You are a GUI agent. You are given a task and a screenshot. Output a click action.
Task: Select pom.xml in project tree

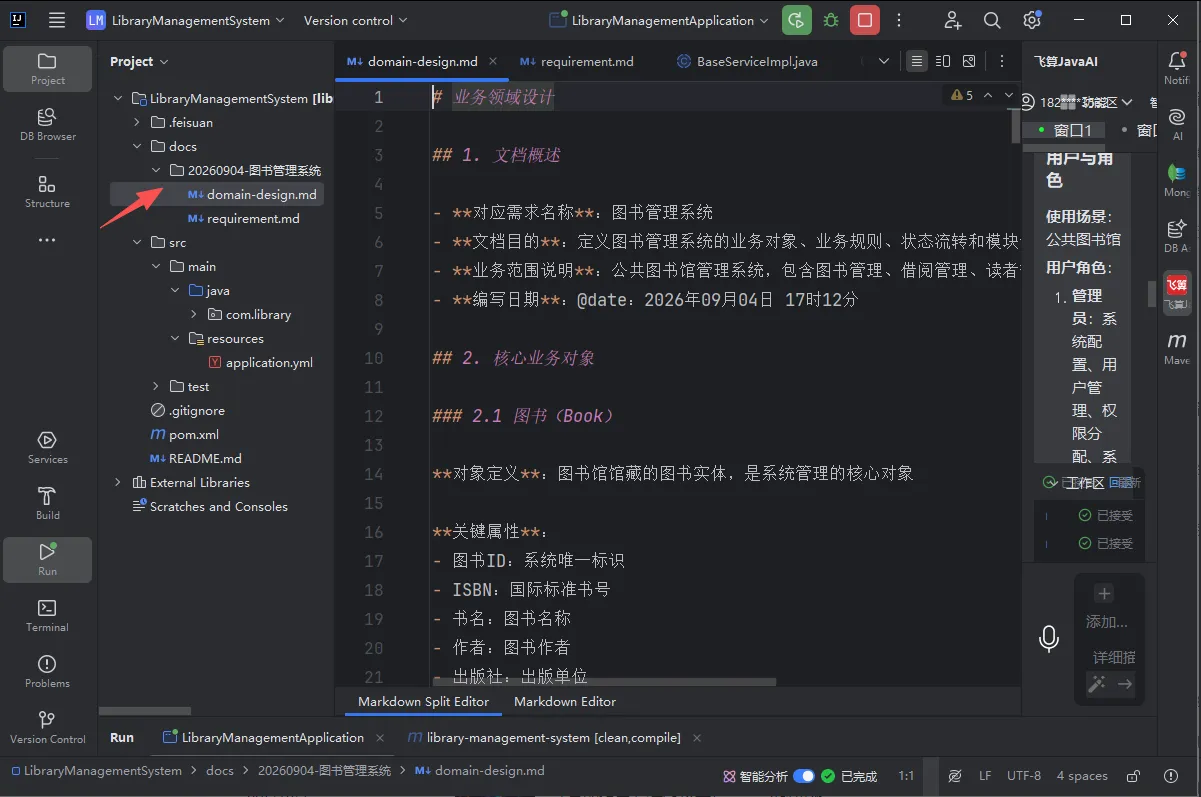184,434
